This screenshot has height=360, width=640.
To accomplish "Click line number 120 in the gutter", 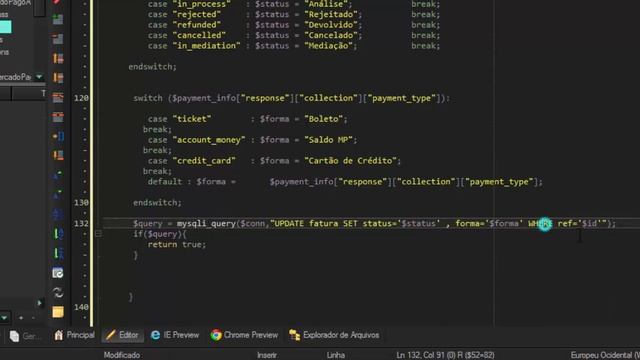I will 81,98.
